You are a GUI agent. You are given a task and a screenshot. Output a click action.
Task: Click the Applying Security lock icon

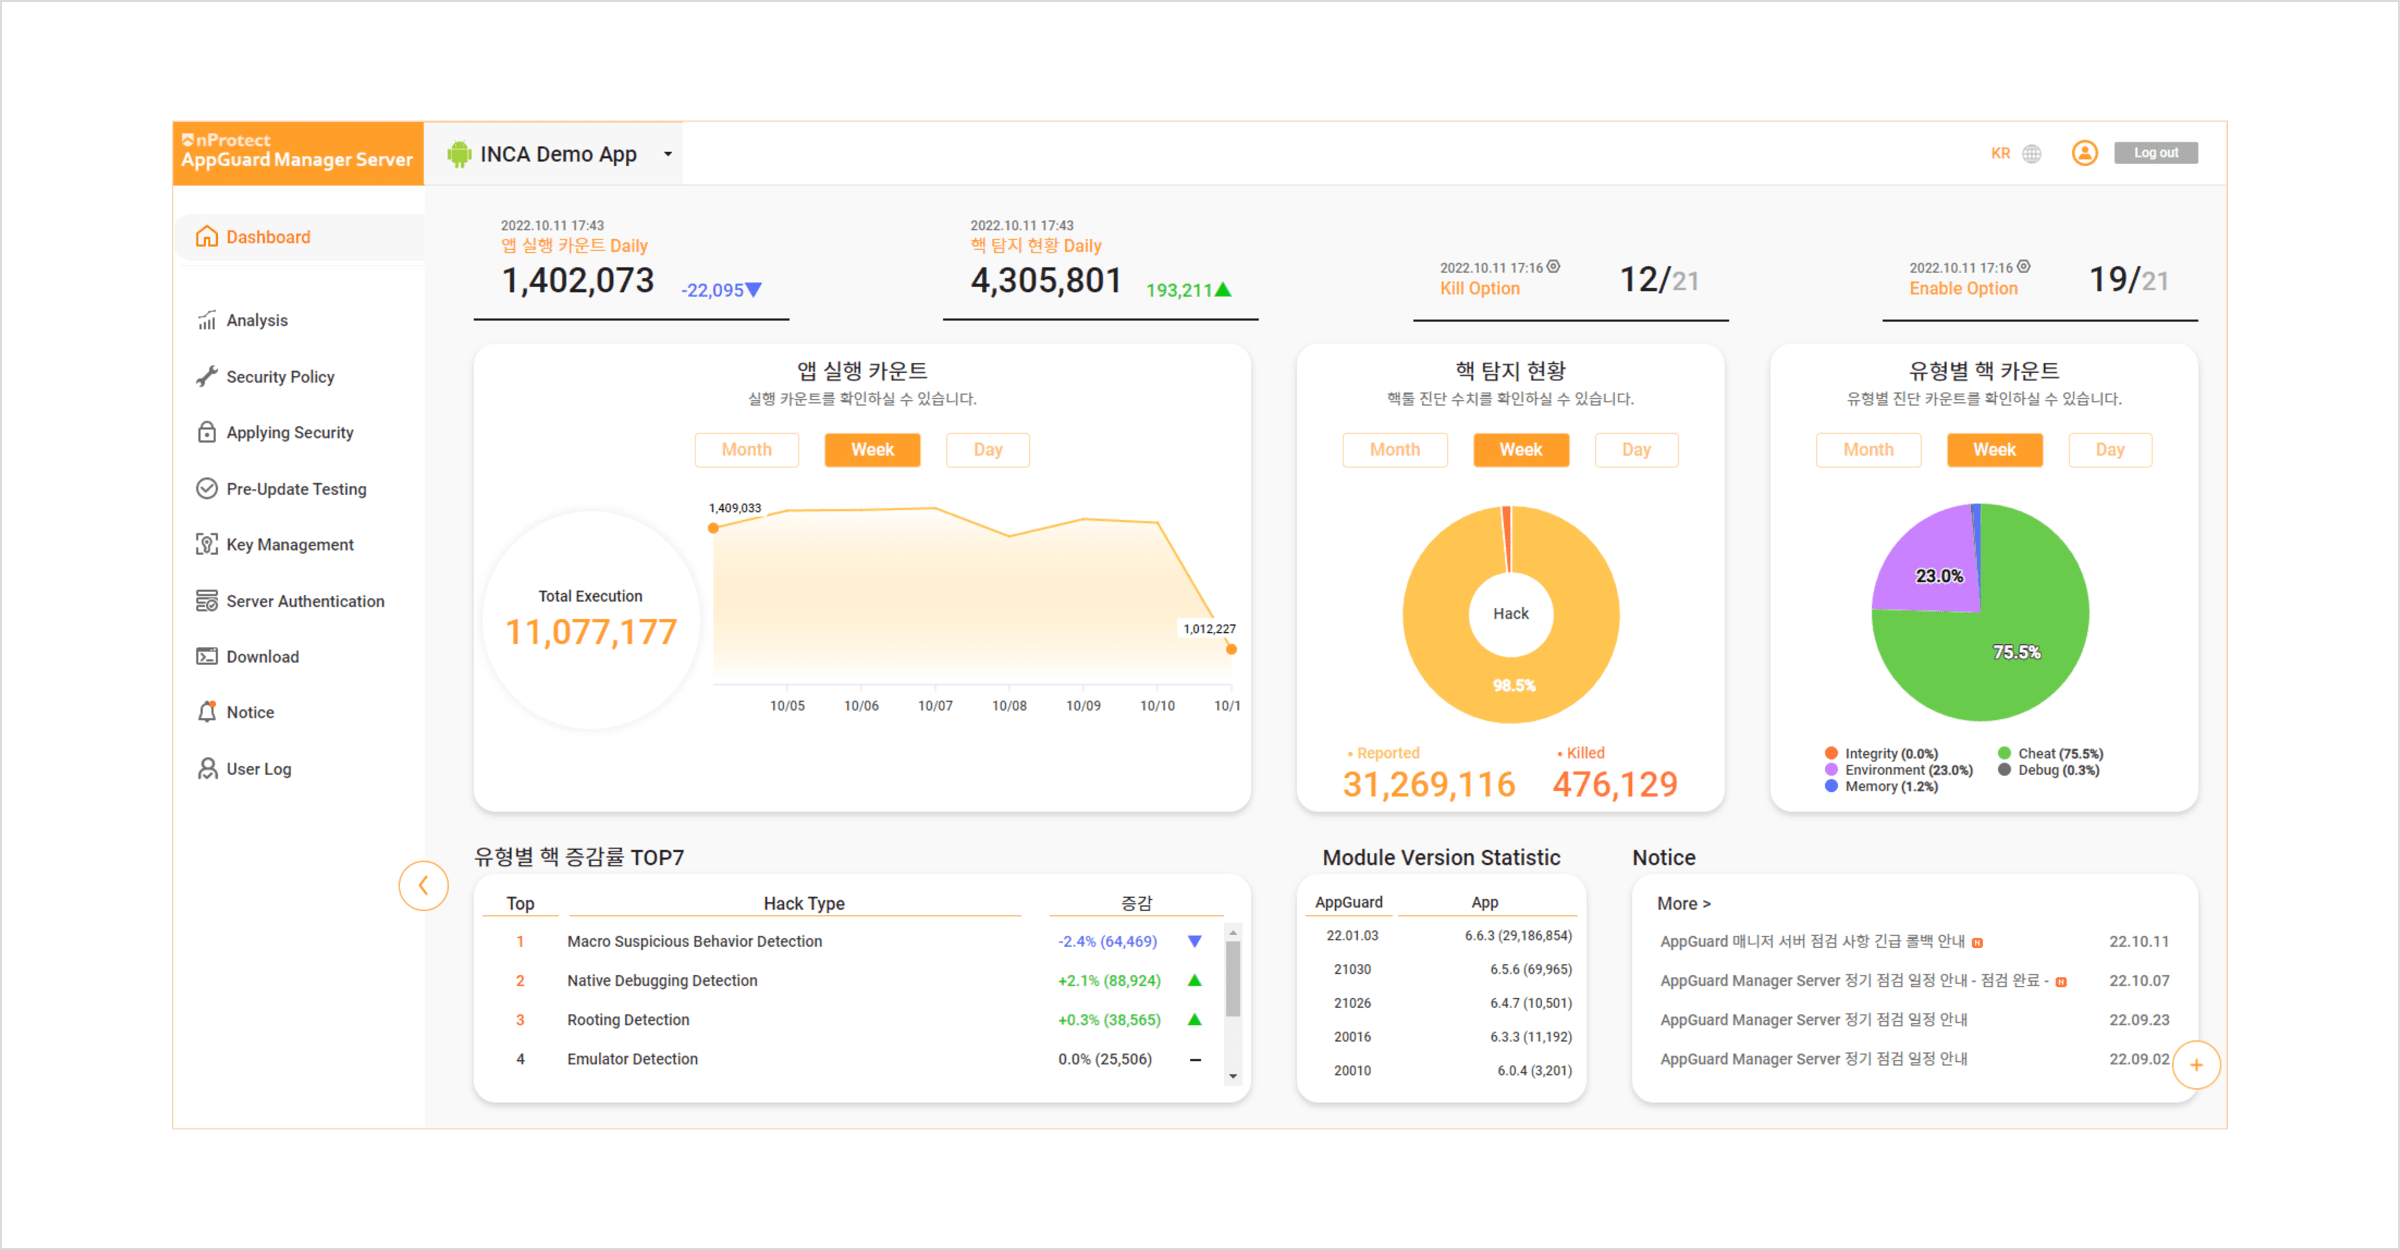pyautogui.click(x=207, y=433)
